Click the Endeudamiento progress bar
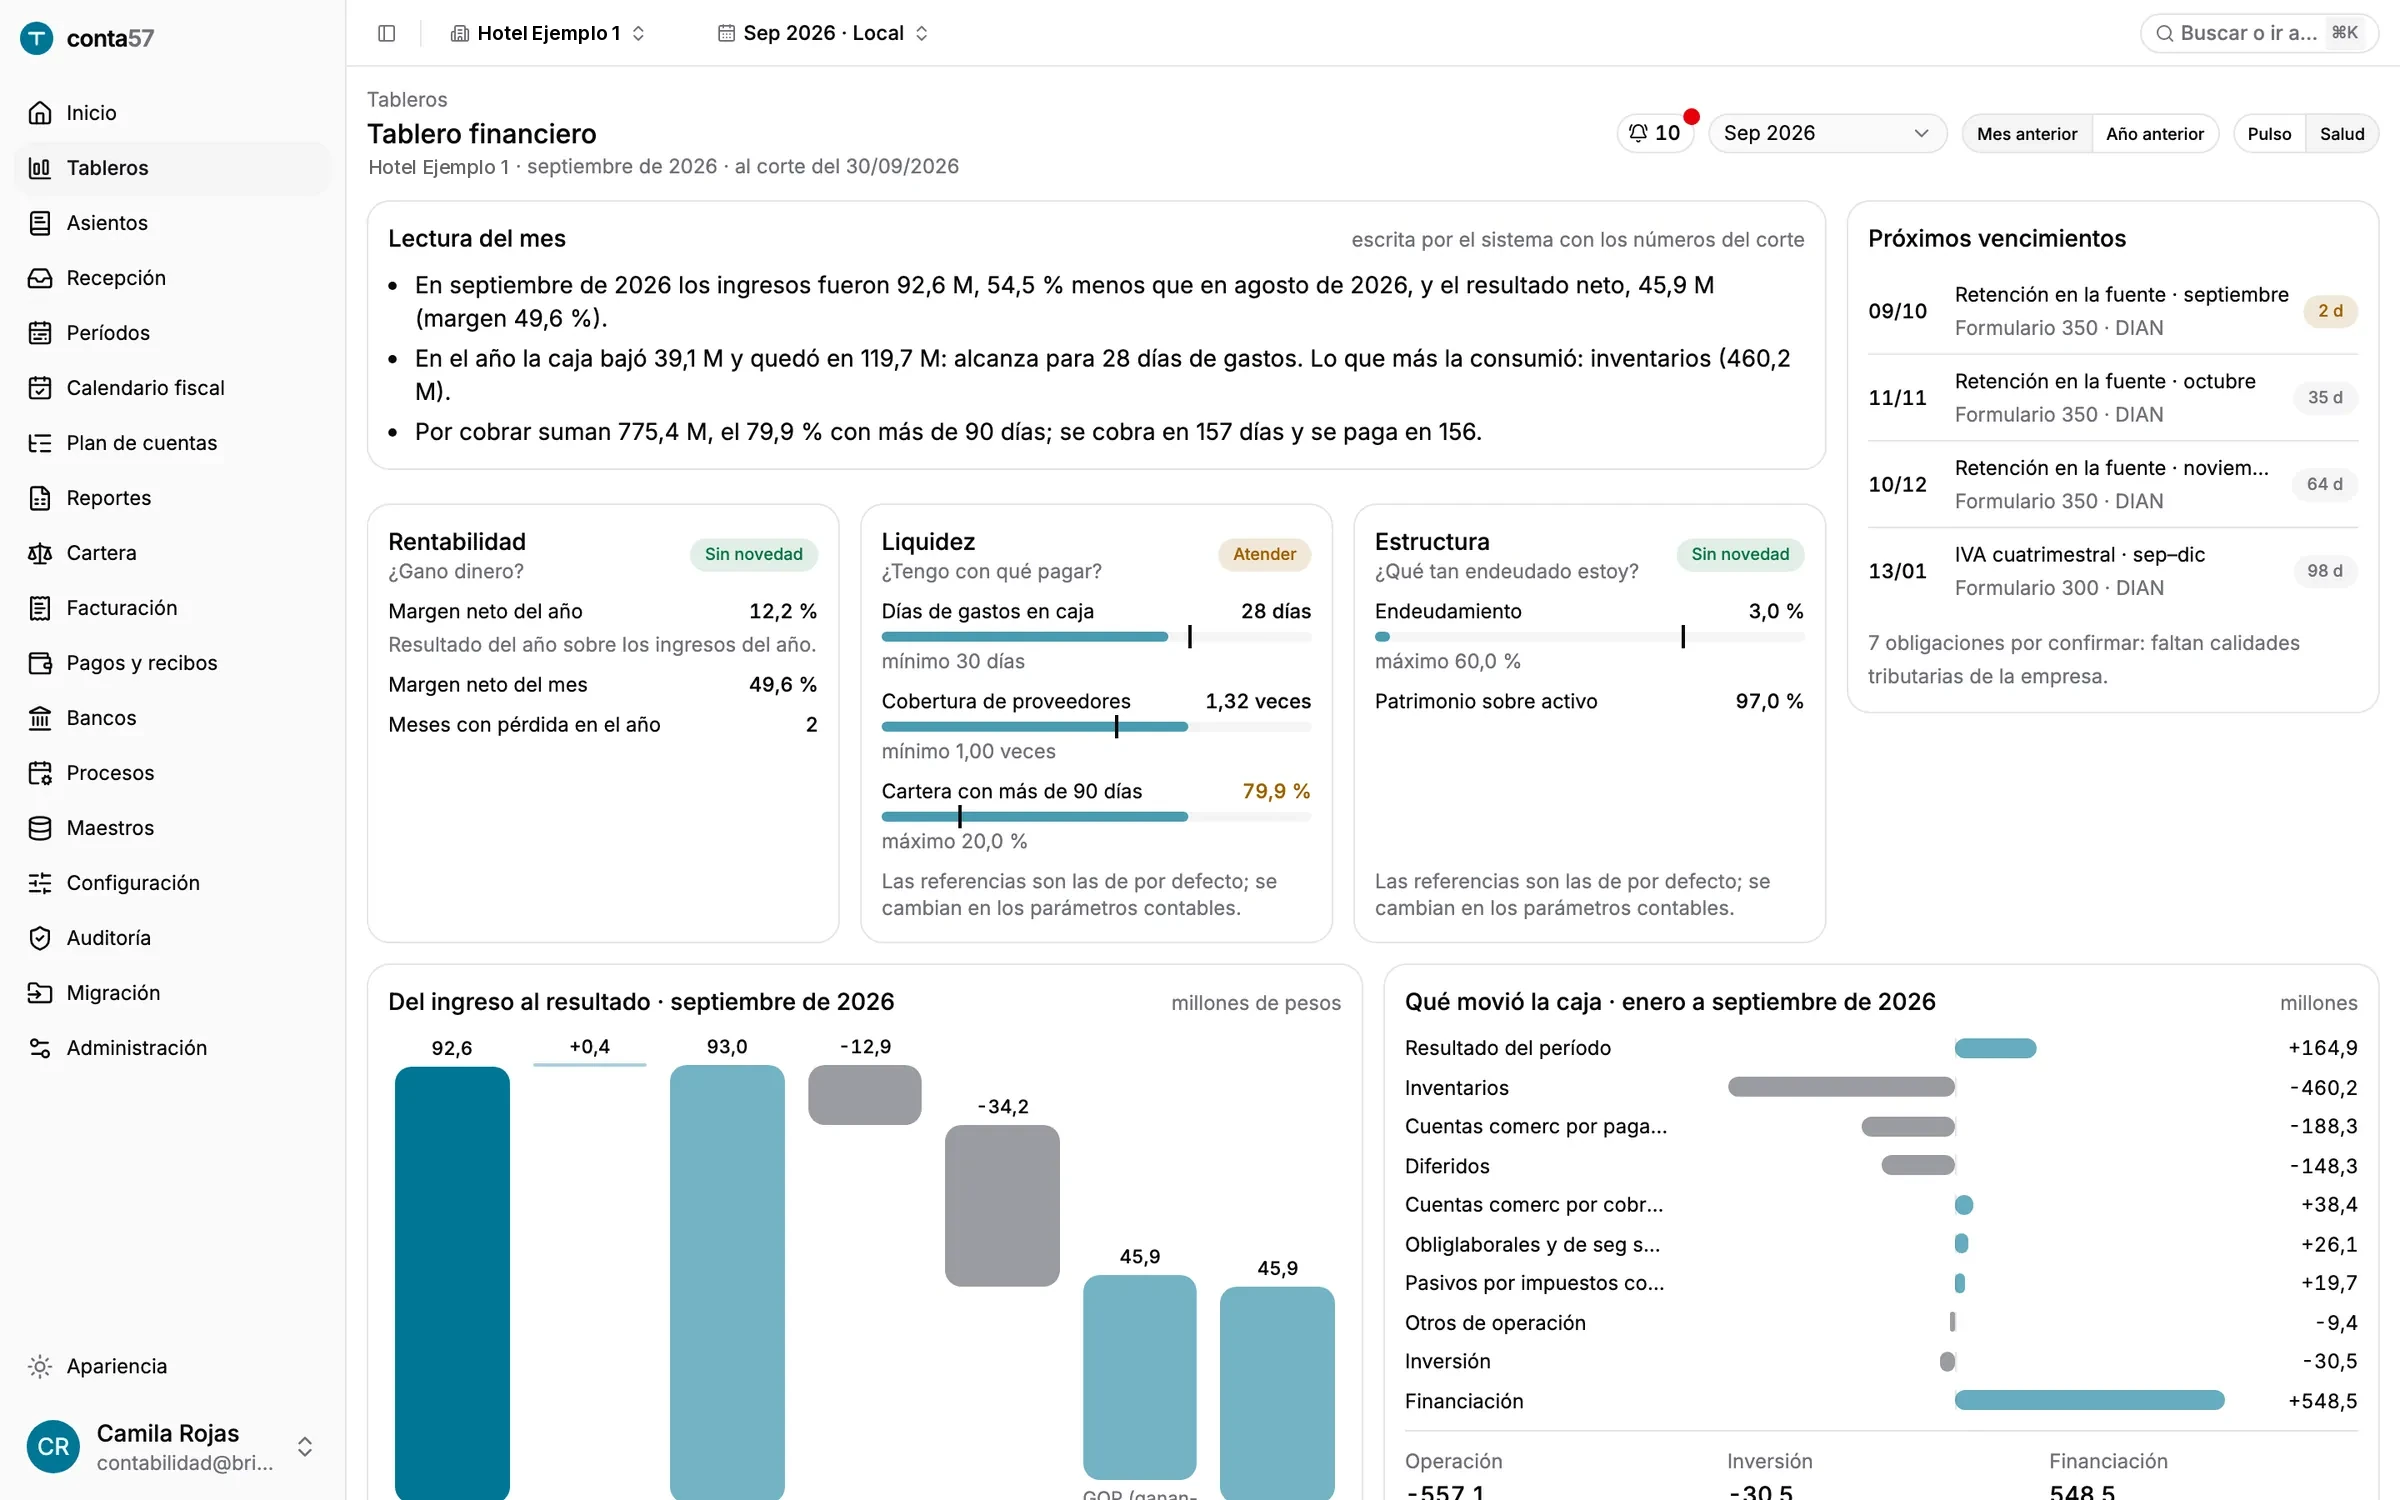Screen dimensions: 2400x1500 tap(1589, 637)
